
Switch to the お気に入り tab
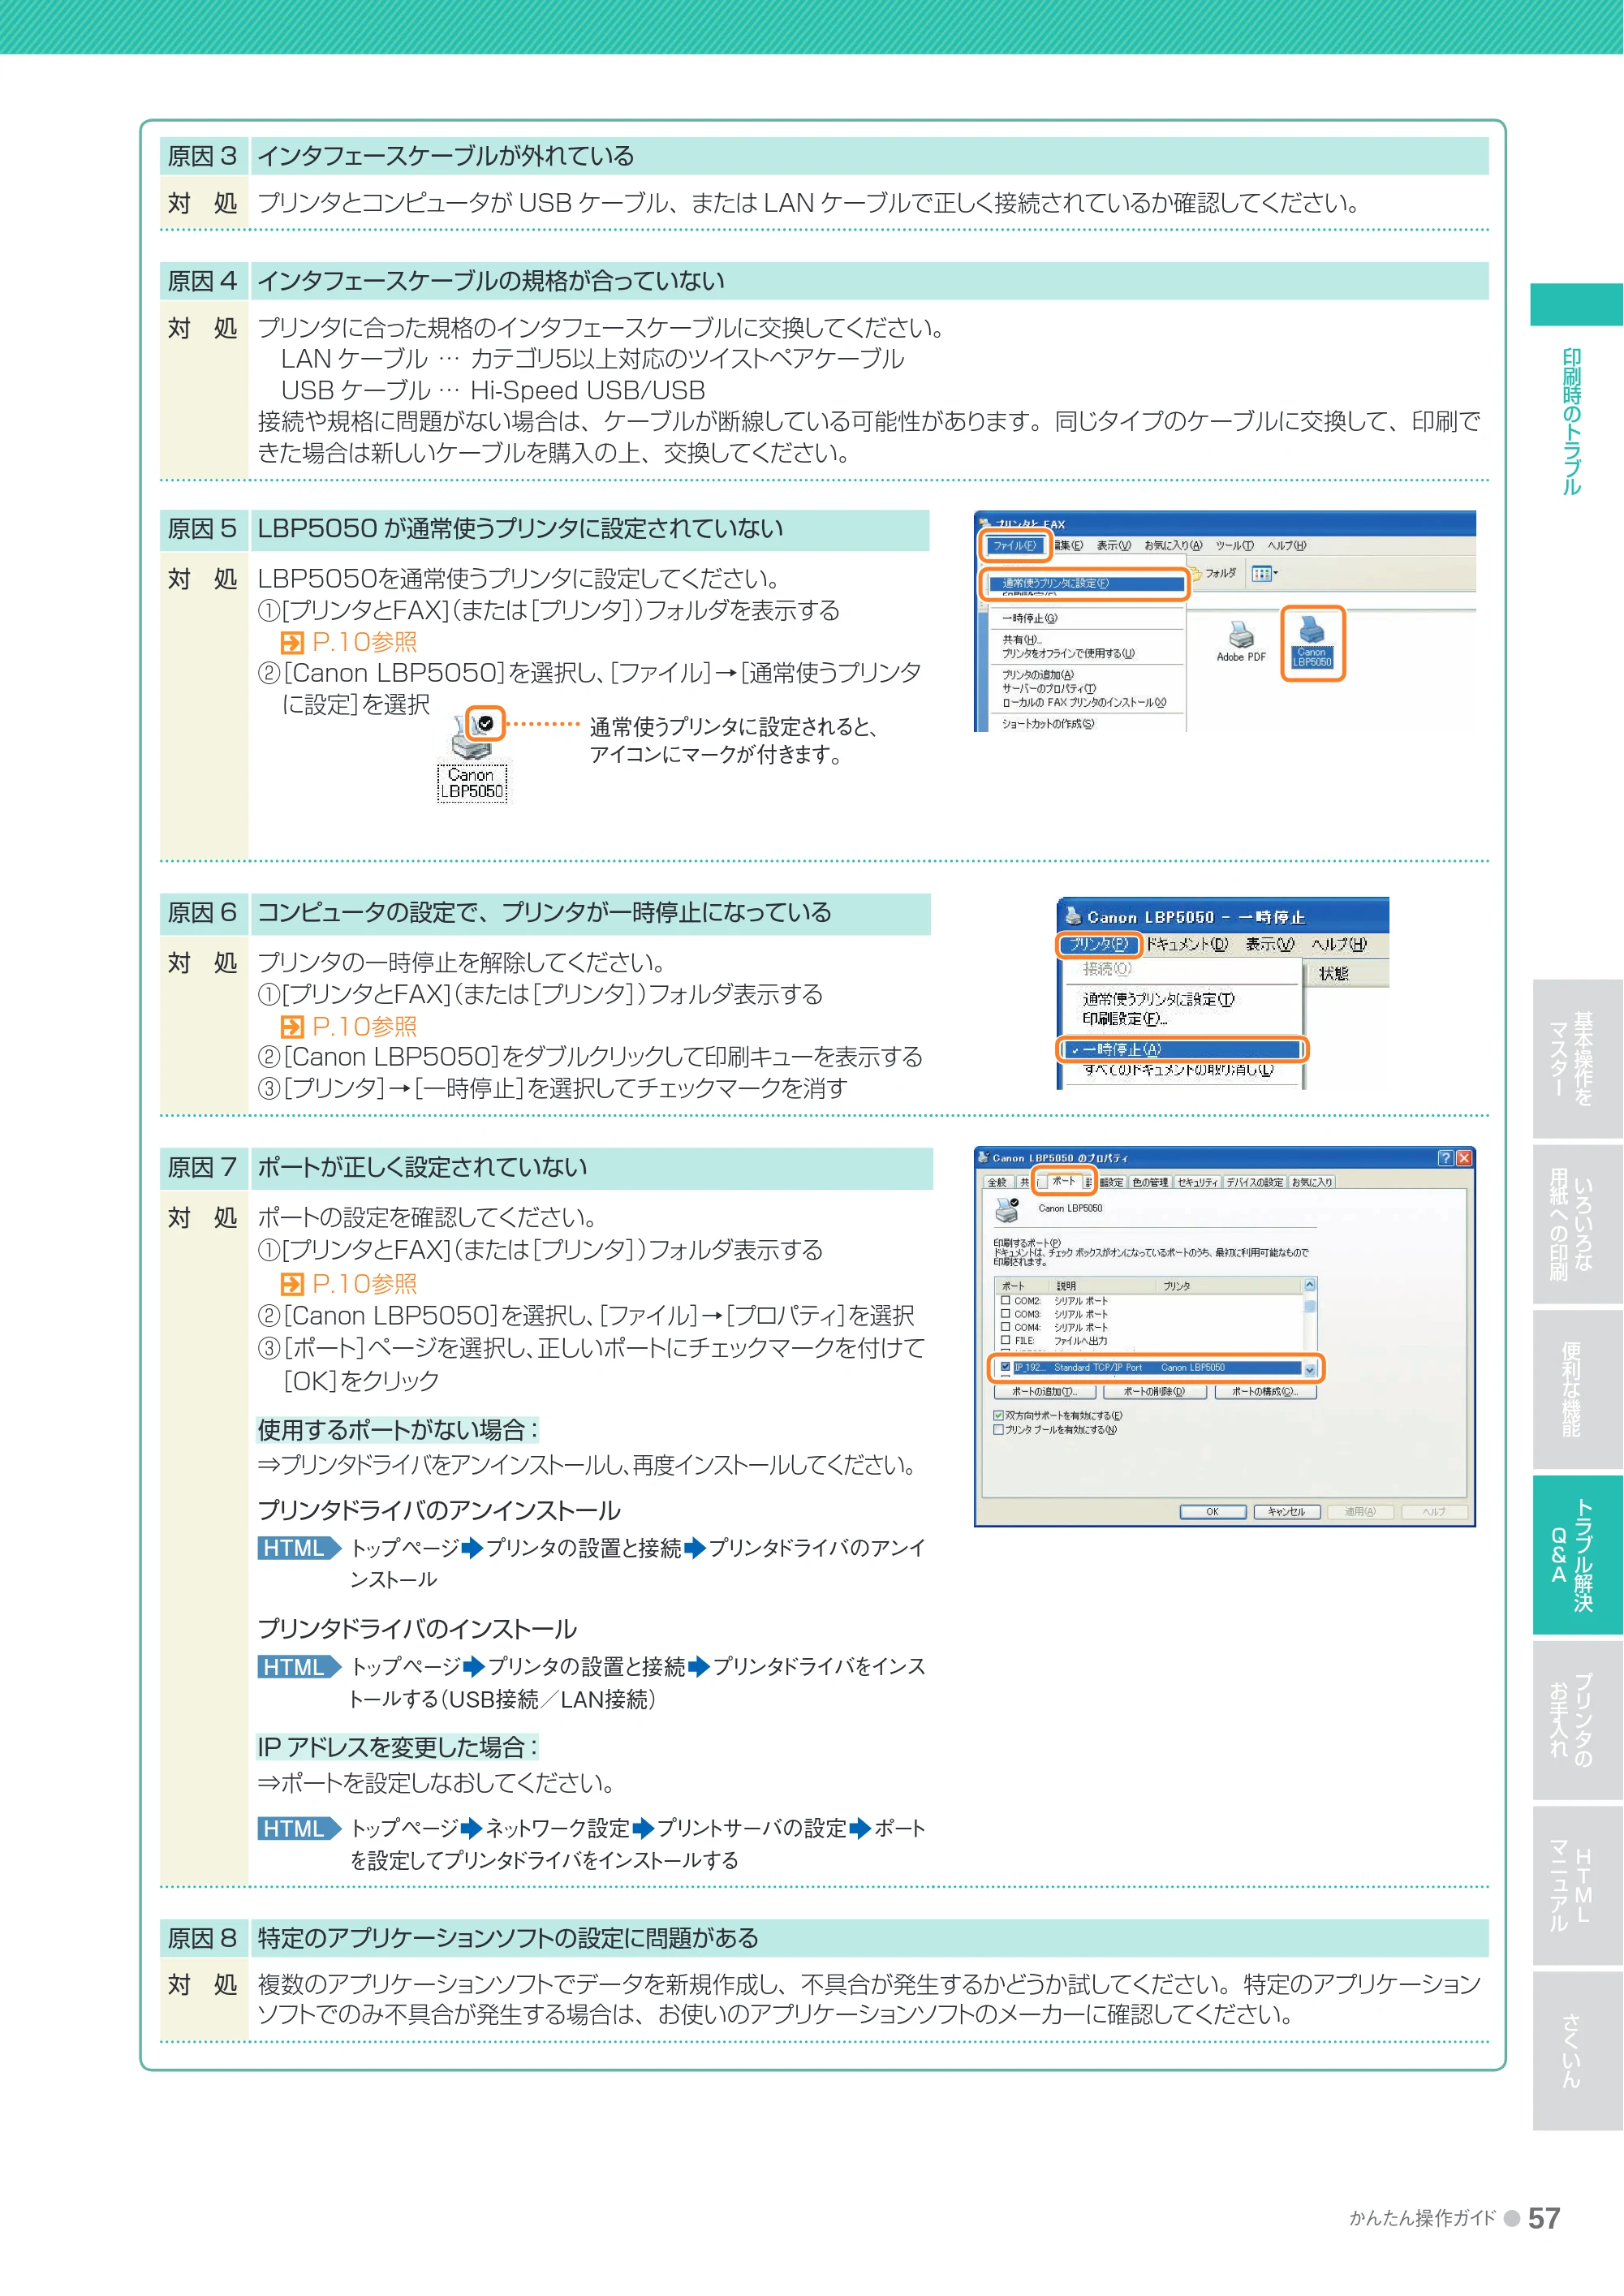tap(1311, 1182)
